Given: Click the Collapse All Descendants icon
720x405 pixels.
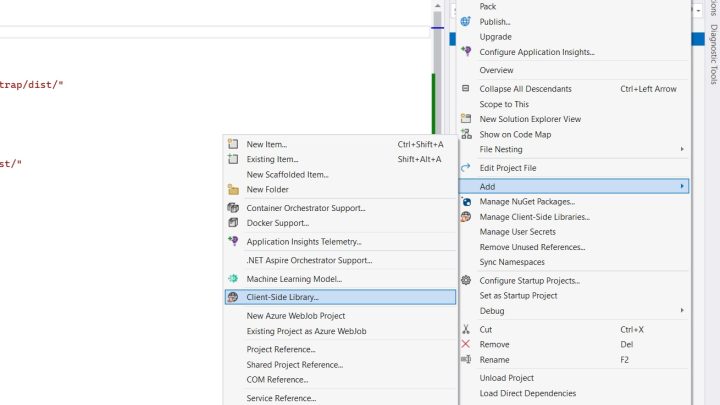Looking at the screenshot, I should tap(466, 88).
